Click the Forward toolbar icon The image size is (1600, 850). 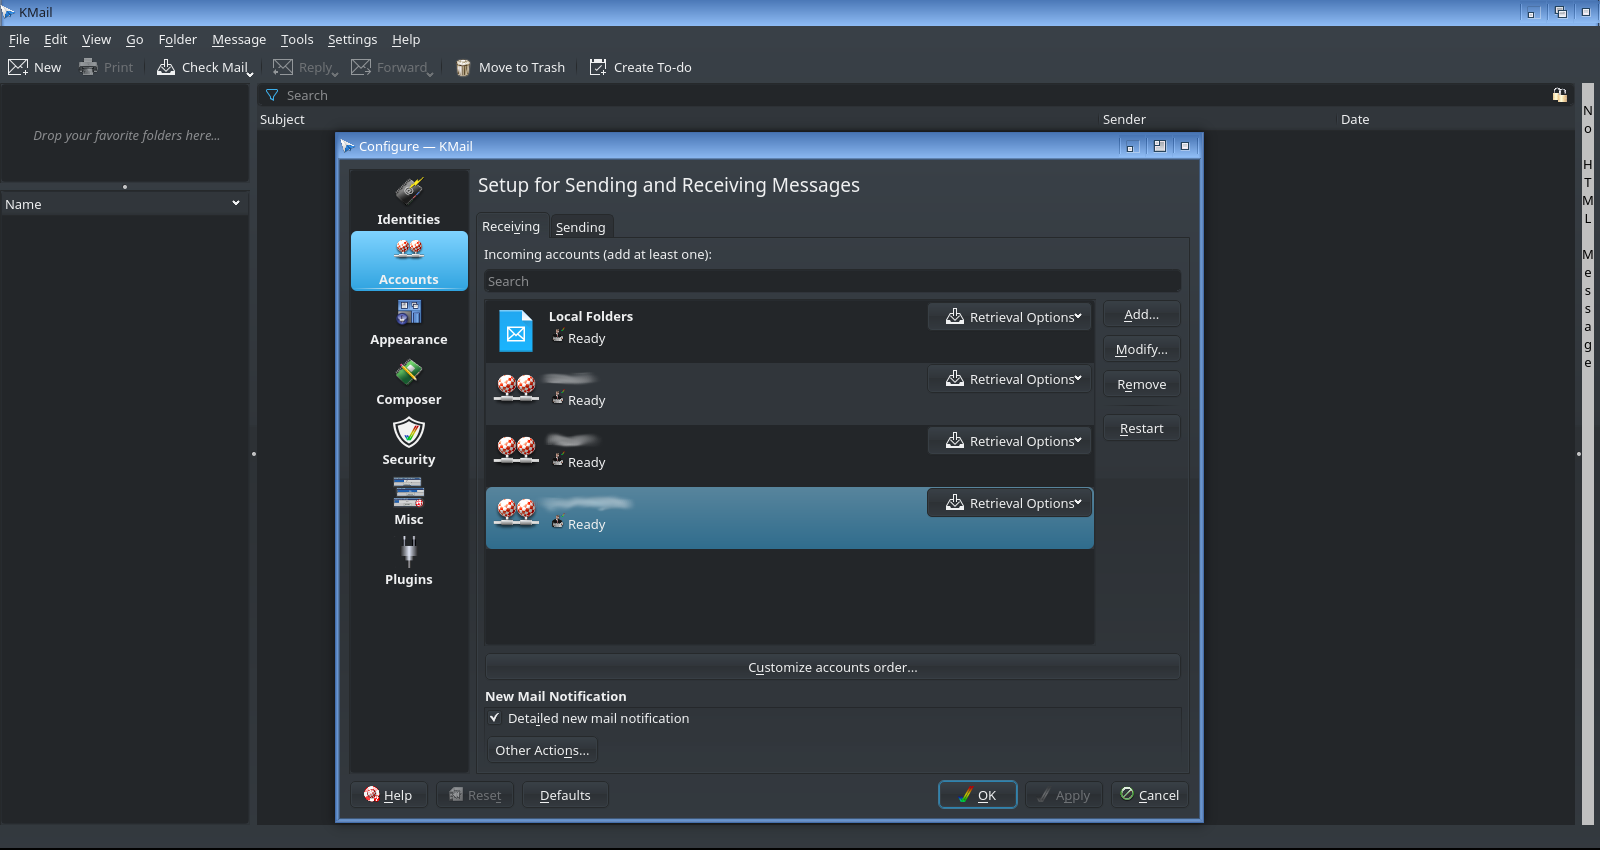(361, 67)
